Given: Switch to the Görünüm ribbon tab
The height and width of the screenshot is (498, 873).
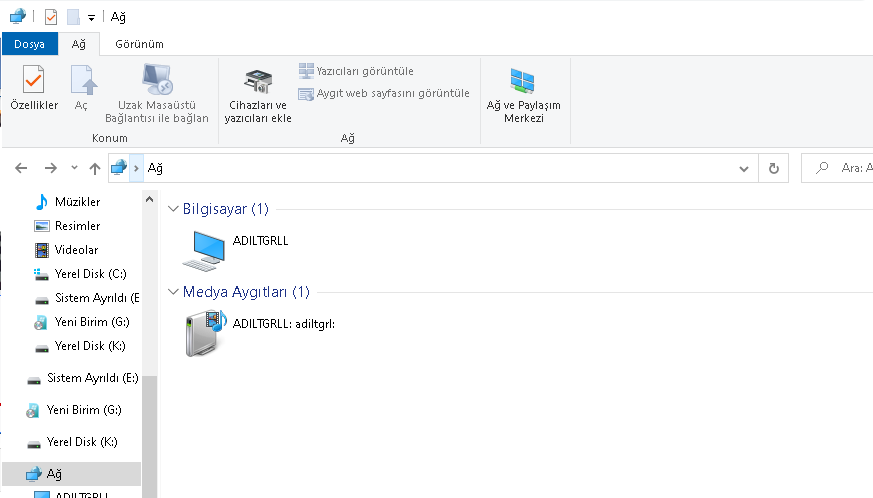Looking at the screenshot, I should [x=139, y=44].
